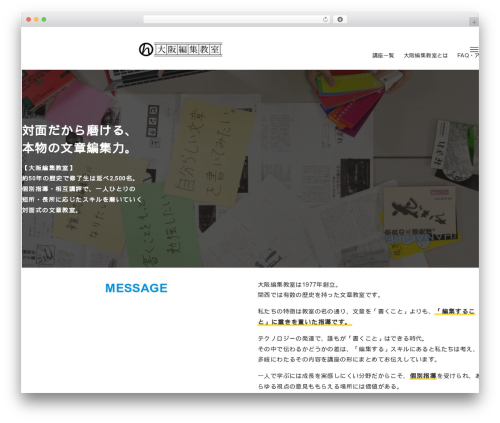Open a new tab with plus button
Image resolution: width=500 pixels, height=423 pixels.
click(474, 22)
